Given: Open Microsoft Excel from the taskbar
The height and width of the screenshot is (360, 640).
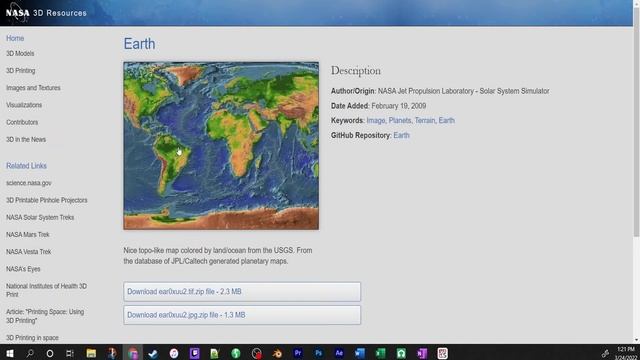Looking at the screenshot, I should pos(380,353).
